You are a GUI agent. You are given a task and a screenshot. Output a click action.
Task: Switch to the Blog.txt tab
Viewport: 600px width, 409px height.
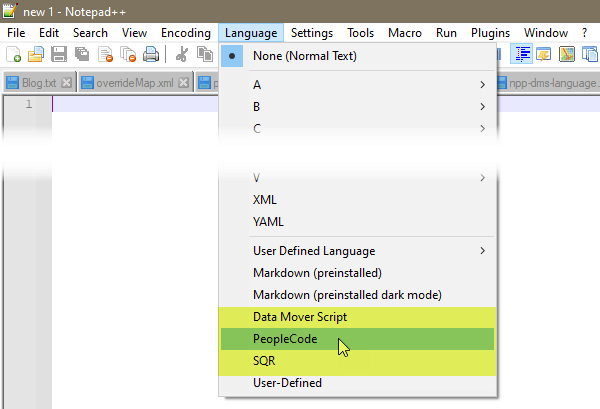coord(39,82)
